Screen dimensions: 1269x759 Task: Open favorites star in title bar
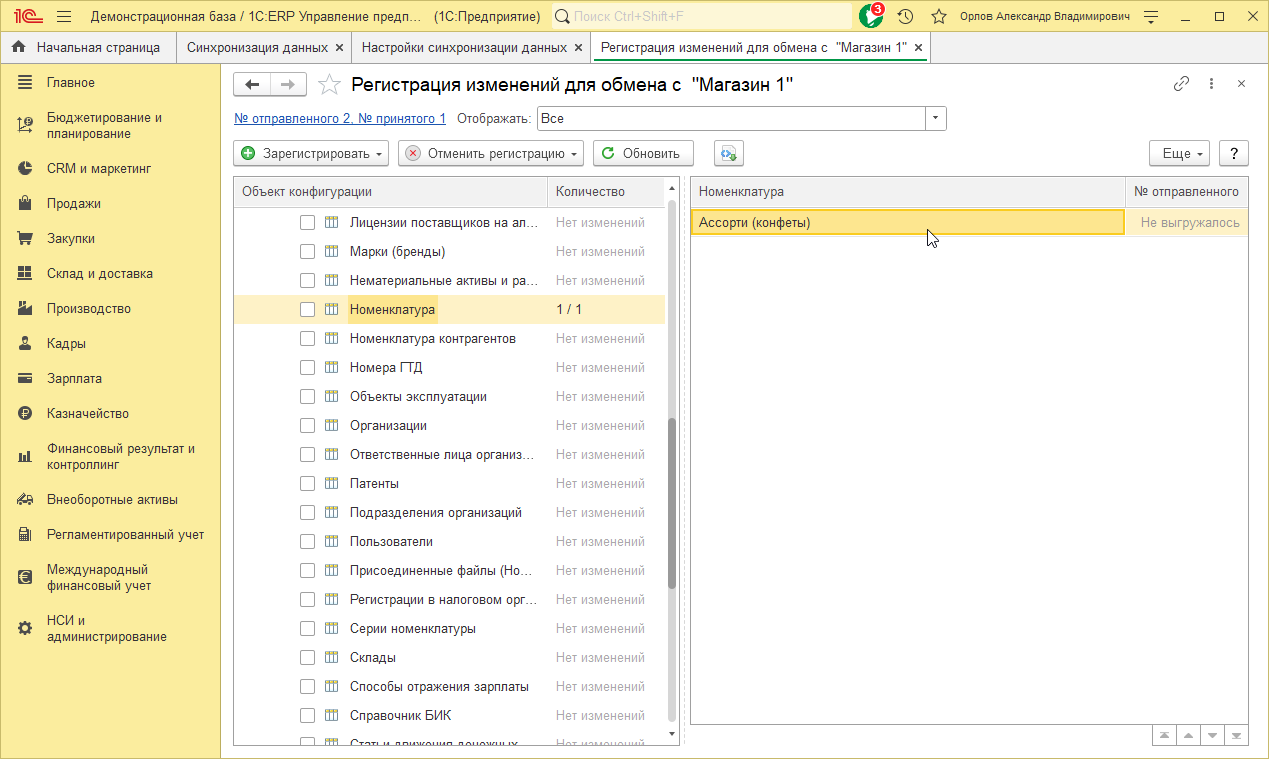[938, 16]
